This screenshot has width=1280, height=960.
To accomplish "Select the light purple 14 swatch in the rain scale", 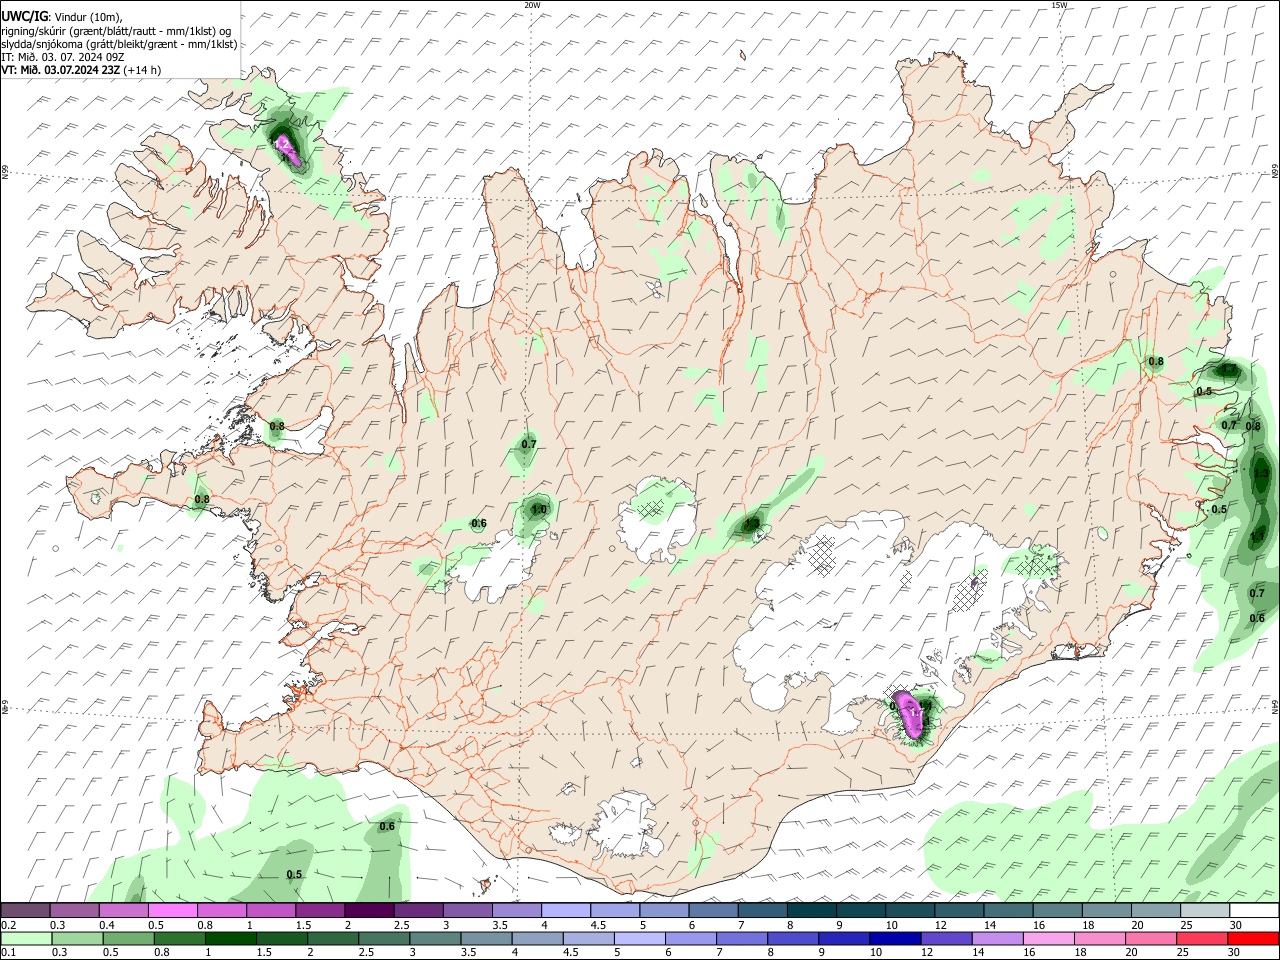I will [x=998, y=938].
